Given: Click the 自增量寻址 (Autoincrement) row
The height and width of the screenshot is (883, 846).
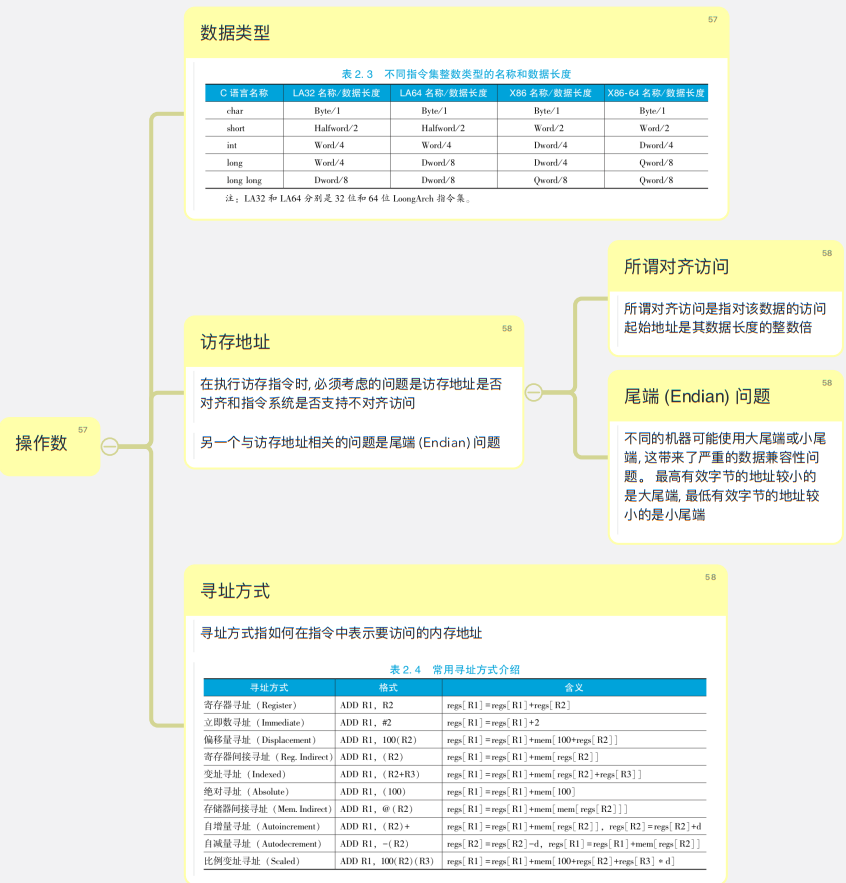Looking at the screenshot, I should (455, 827).
